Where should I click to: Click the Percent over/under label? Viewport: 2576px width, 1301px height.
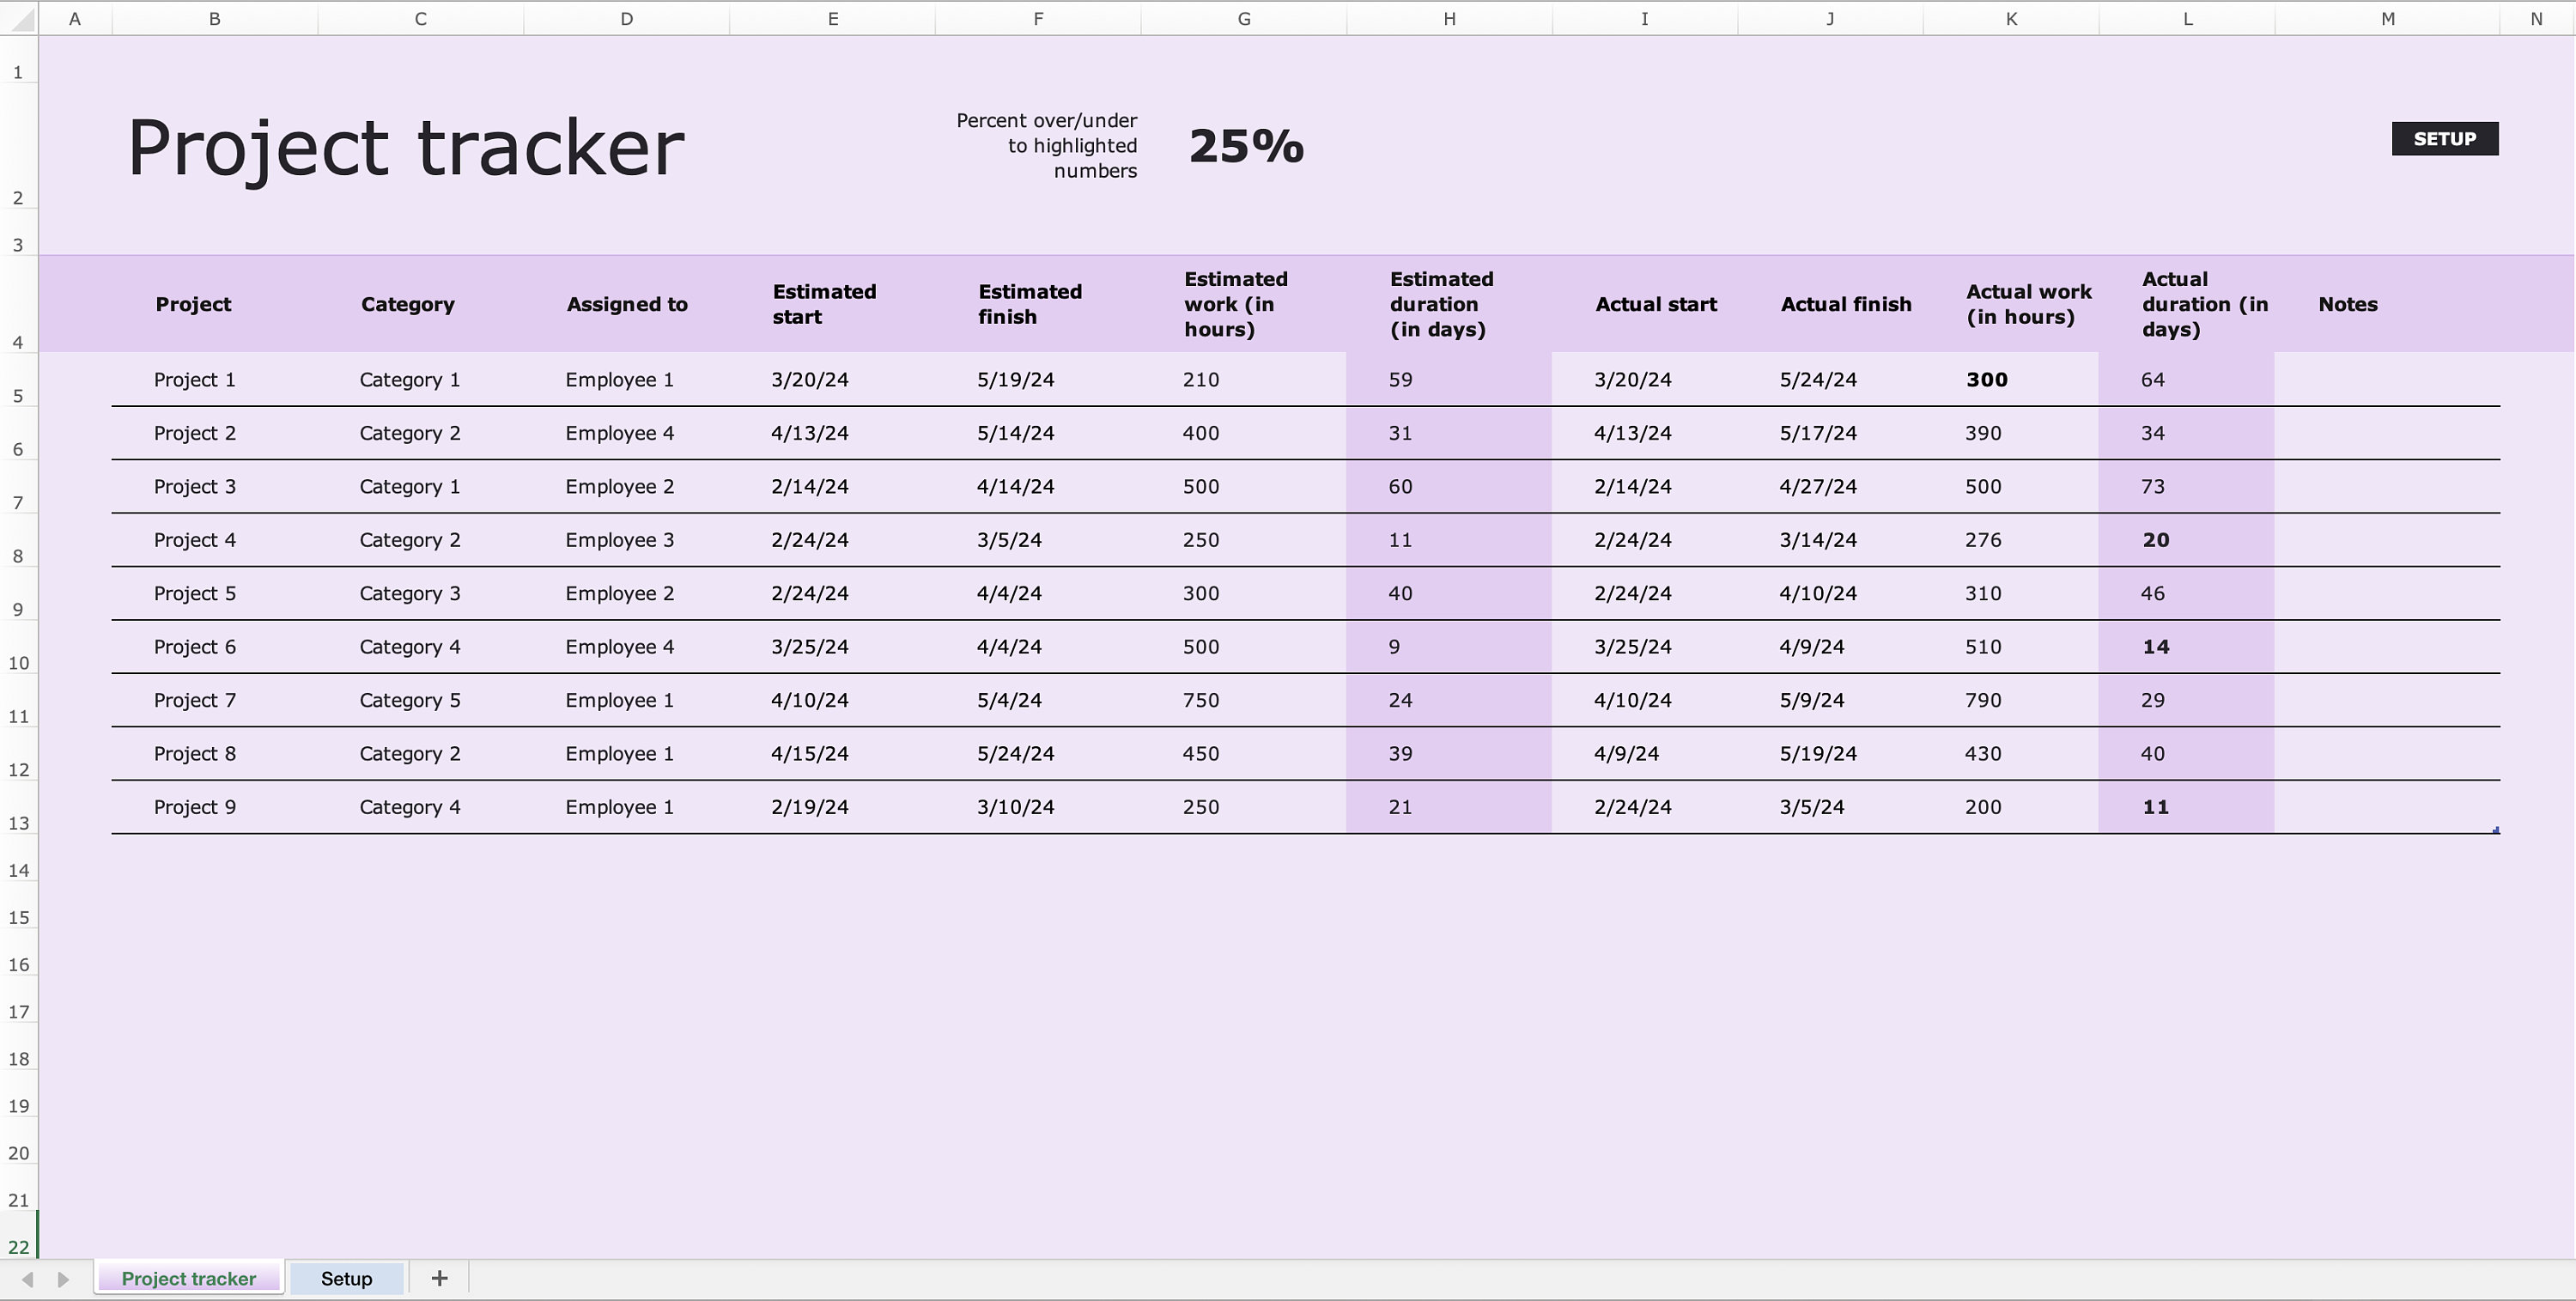1046,146
